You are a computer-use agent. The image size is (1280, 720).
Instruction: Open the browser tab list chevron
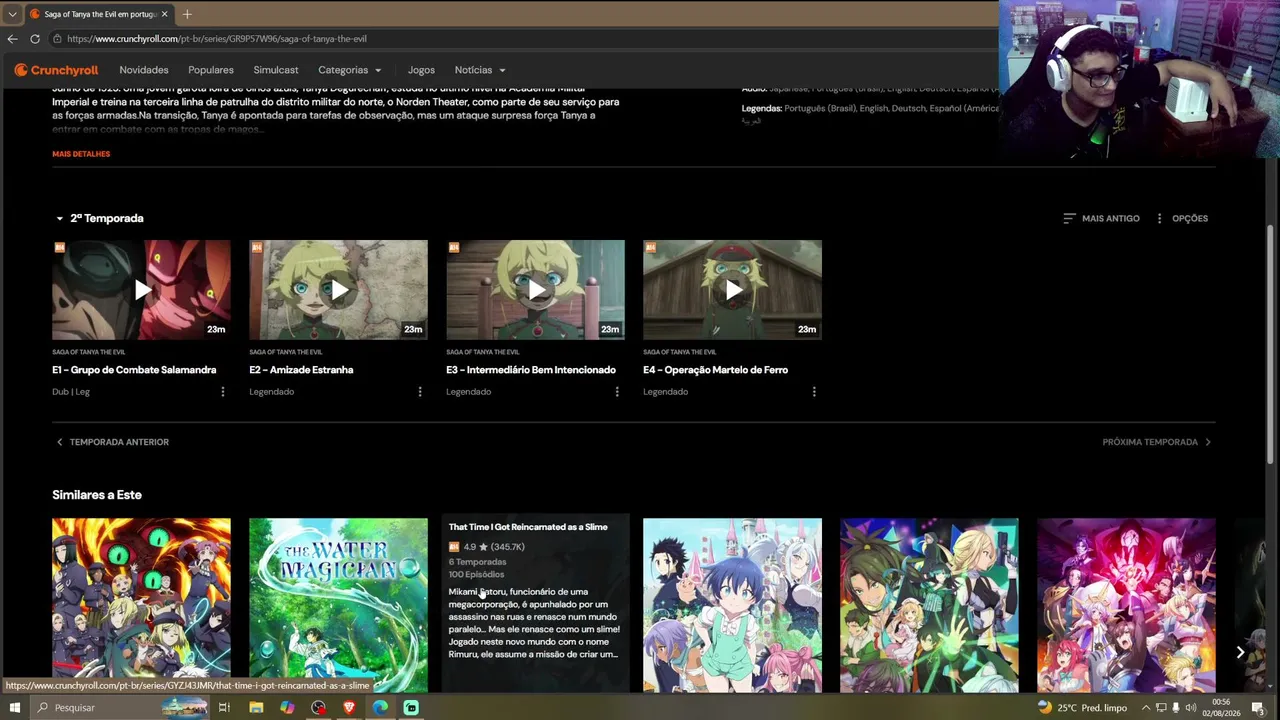click(12, 14)
